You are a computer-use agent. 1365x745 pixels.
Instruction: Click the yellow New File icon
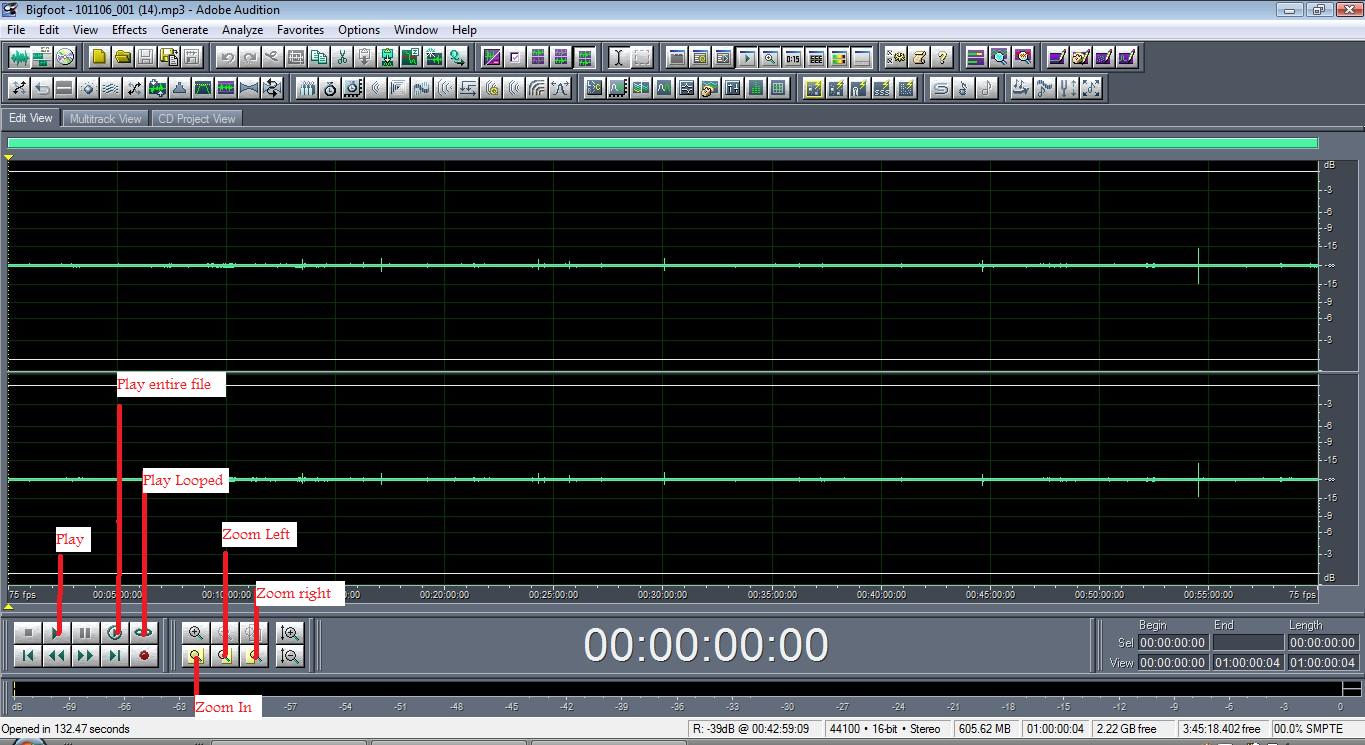tap(98, 57)
